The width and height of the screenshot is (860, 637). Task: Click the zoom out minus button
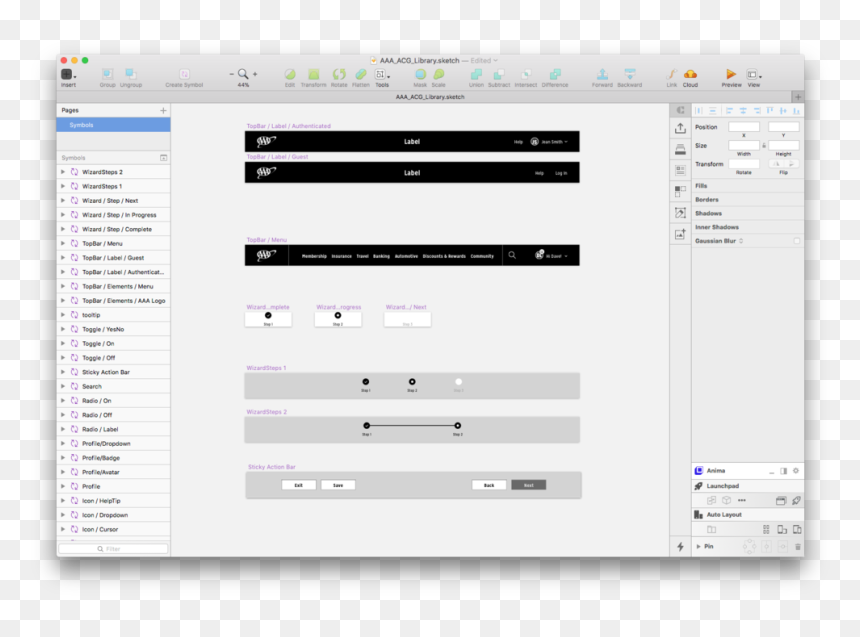[231, 74]
